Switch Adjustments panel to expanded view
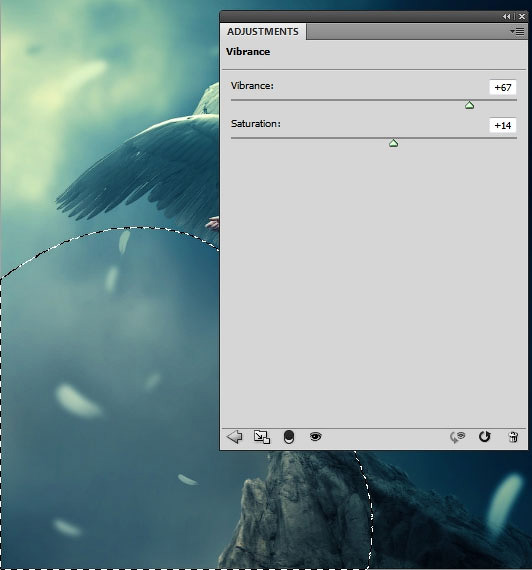Screen dimensions: 532x570 [262, 437]
